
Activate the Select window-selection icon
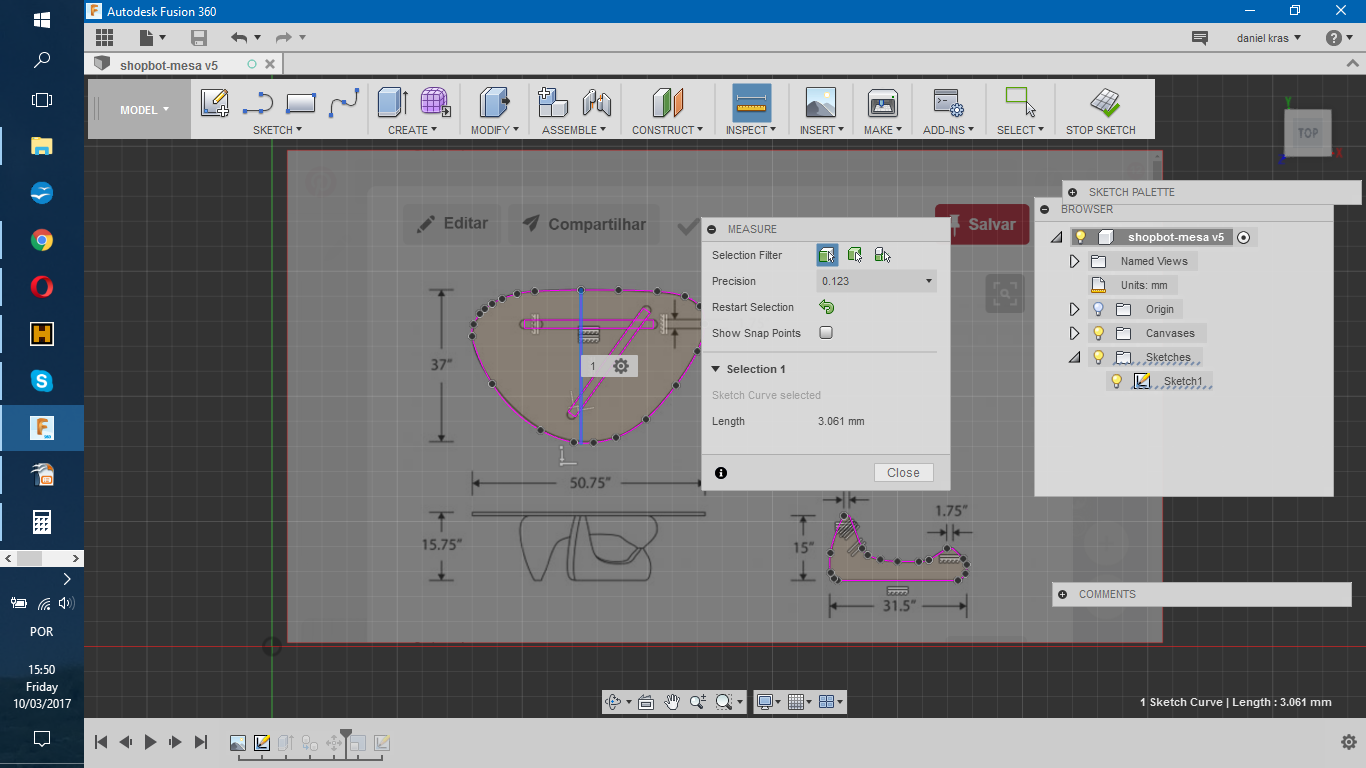(x=1020, y=102)
